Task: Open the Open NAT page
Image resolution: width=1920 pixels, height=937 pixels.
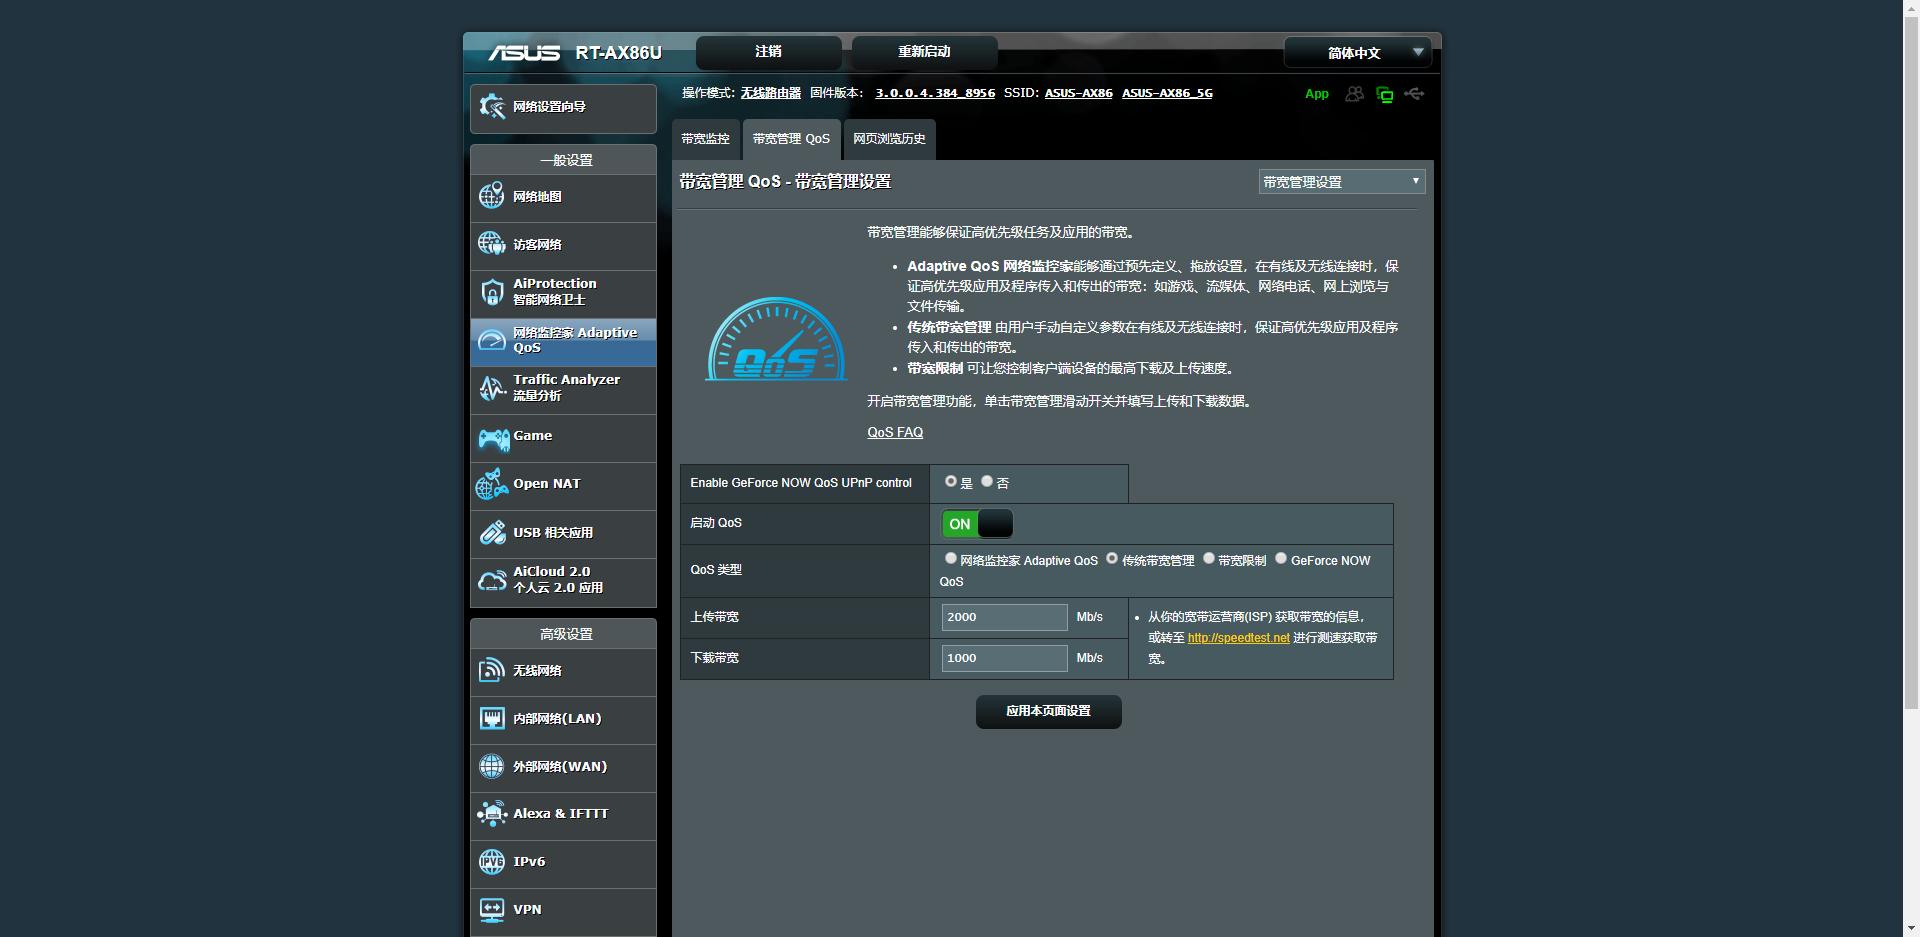Action: (x=546, y=485)
